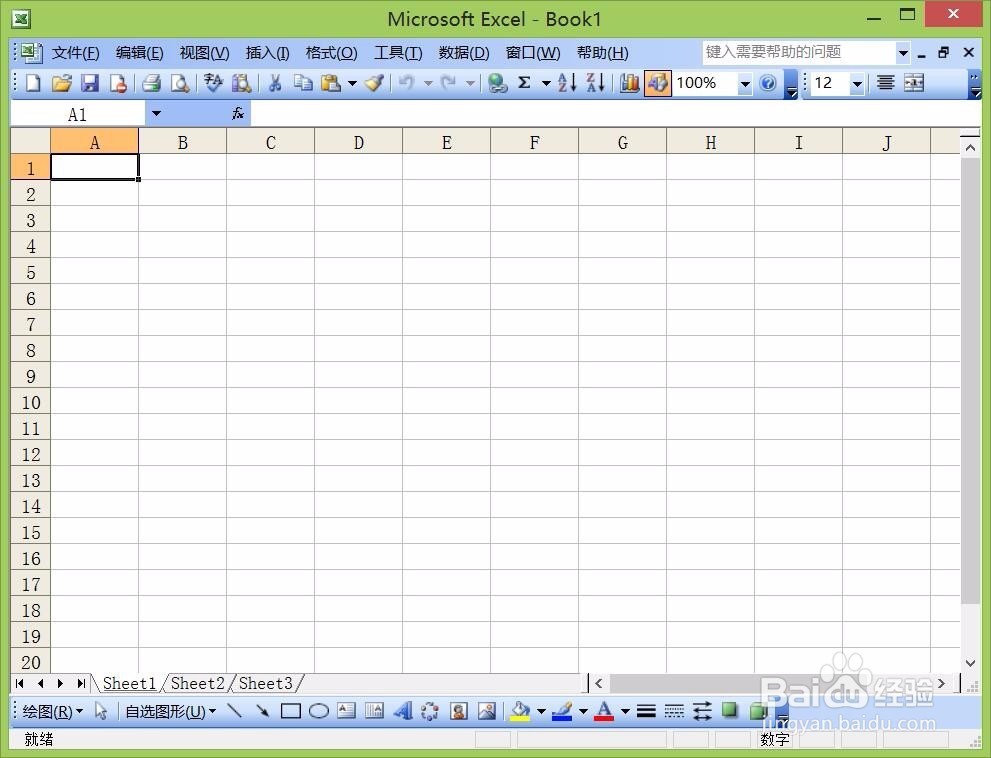Expand AutoSum functions dropdown arrow
The height and width of the screenshot is (758, 991).
tap(546, 83)
